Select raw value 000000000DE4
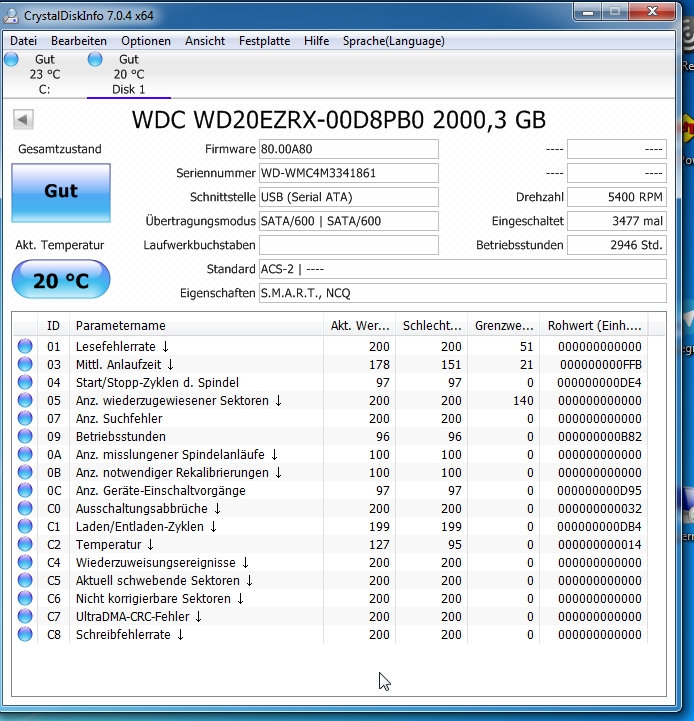This screenshot has width=694, height=721. click(x=599, y=383)
